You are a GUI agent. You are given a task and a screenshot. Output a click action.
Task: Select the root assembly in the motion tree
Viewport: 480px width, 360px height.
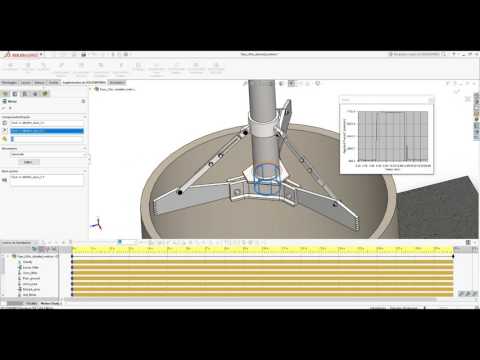click(37, 256)
